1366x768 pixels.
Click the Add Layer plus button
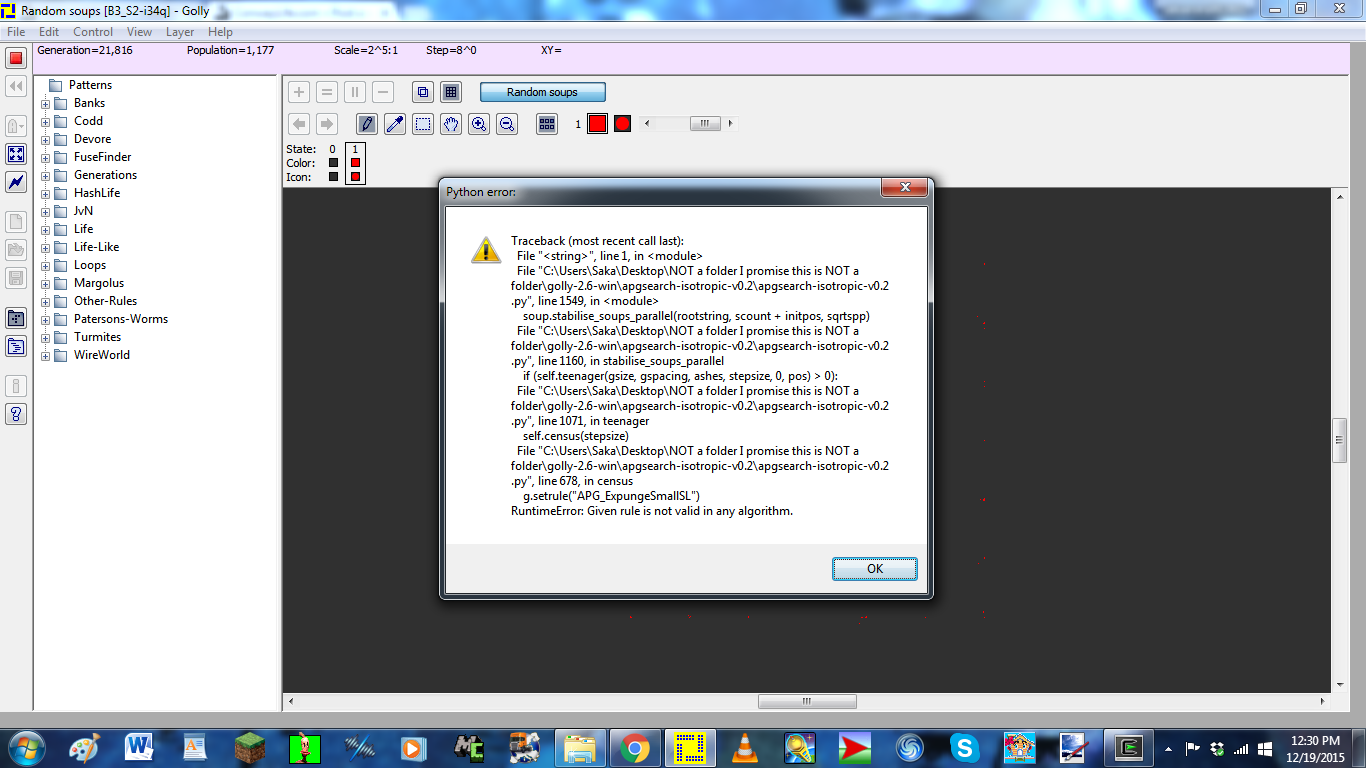299,92
